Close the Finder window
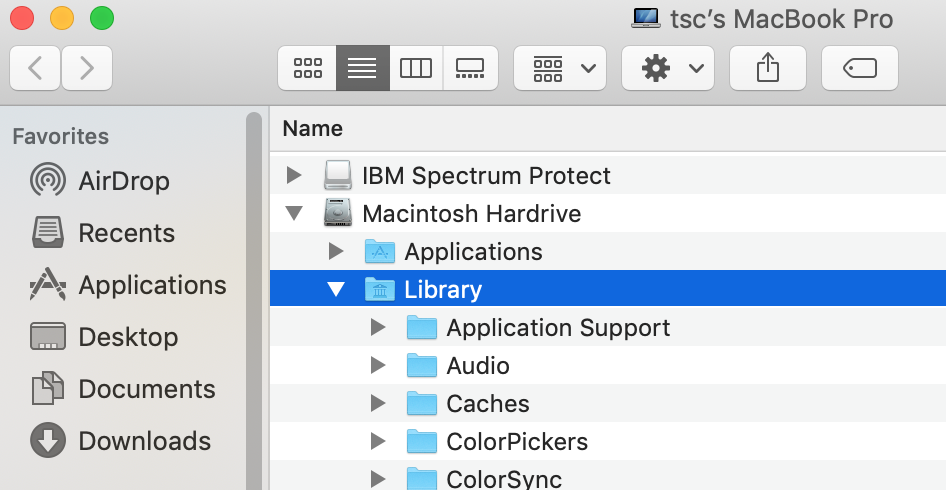The width and height of the screenshot is (946, 490). 22,18
